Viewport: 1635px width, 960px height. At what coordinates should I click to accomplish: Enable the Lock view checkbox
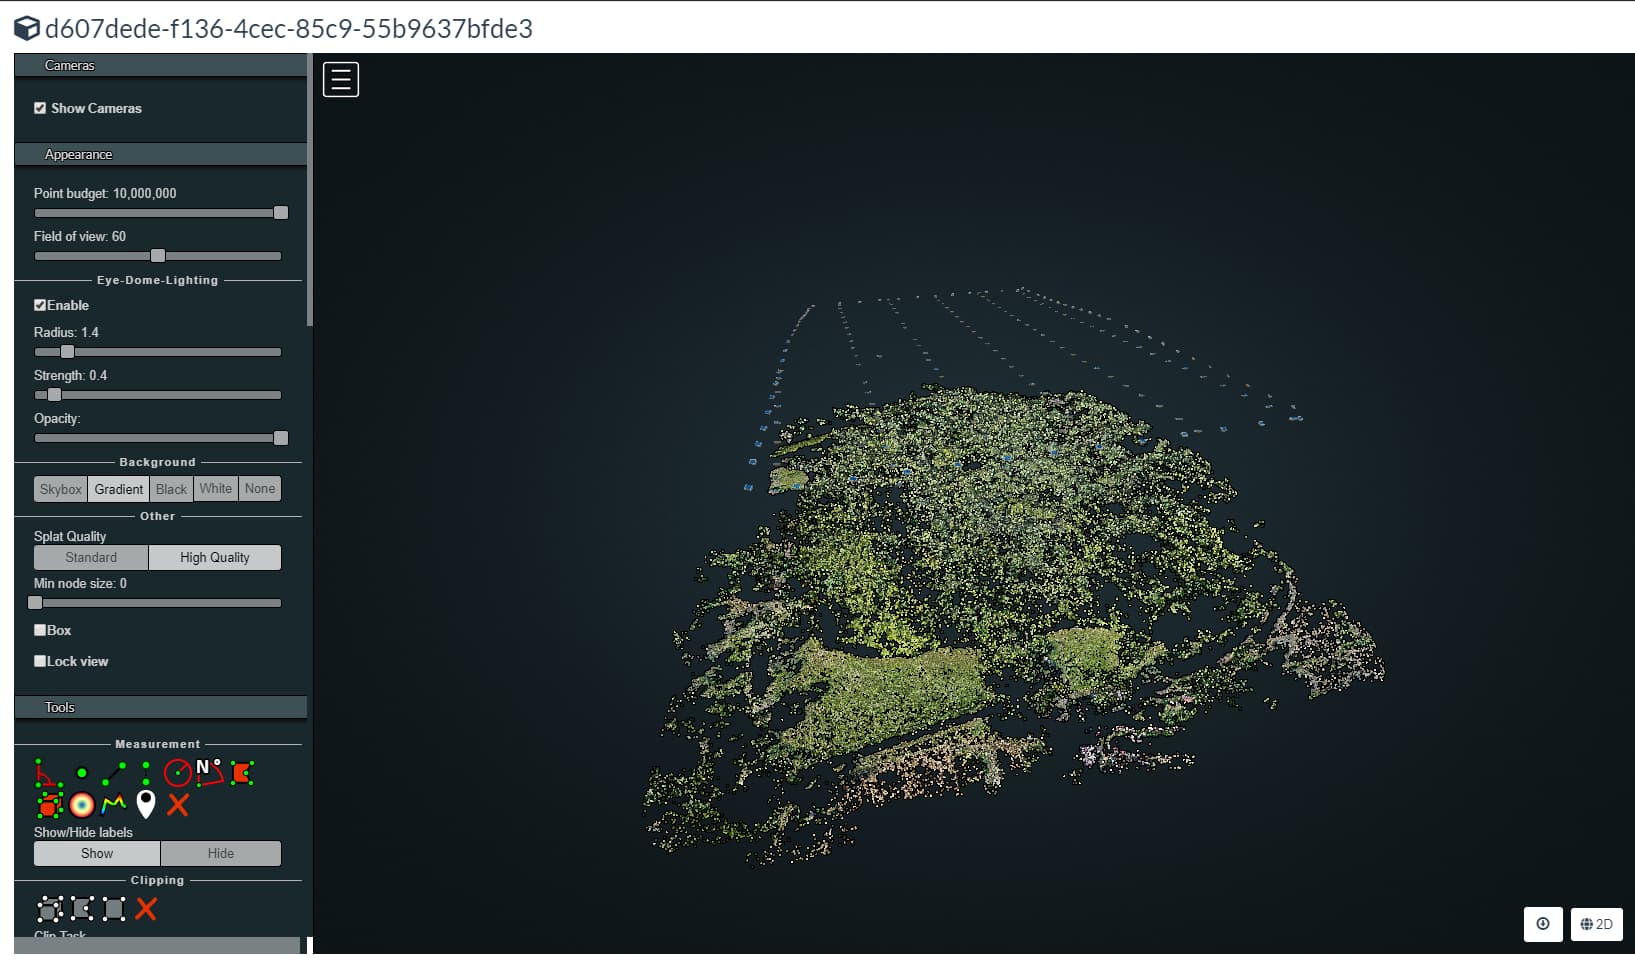tap(40, 661)
